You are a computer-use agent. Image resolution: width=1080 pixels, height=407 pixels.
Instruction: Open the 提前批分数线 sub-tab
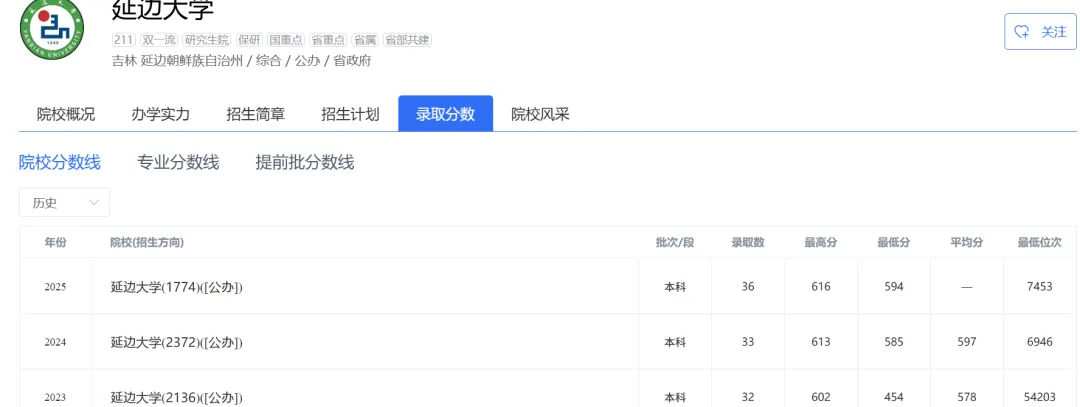pos(305,162)
